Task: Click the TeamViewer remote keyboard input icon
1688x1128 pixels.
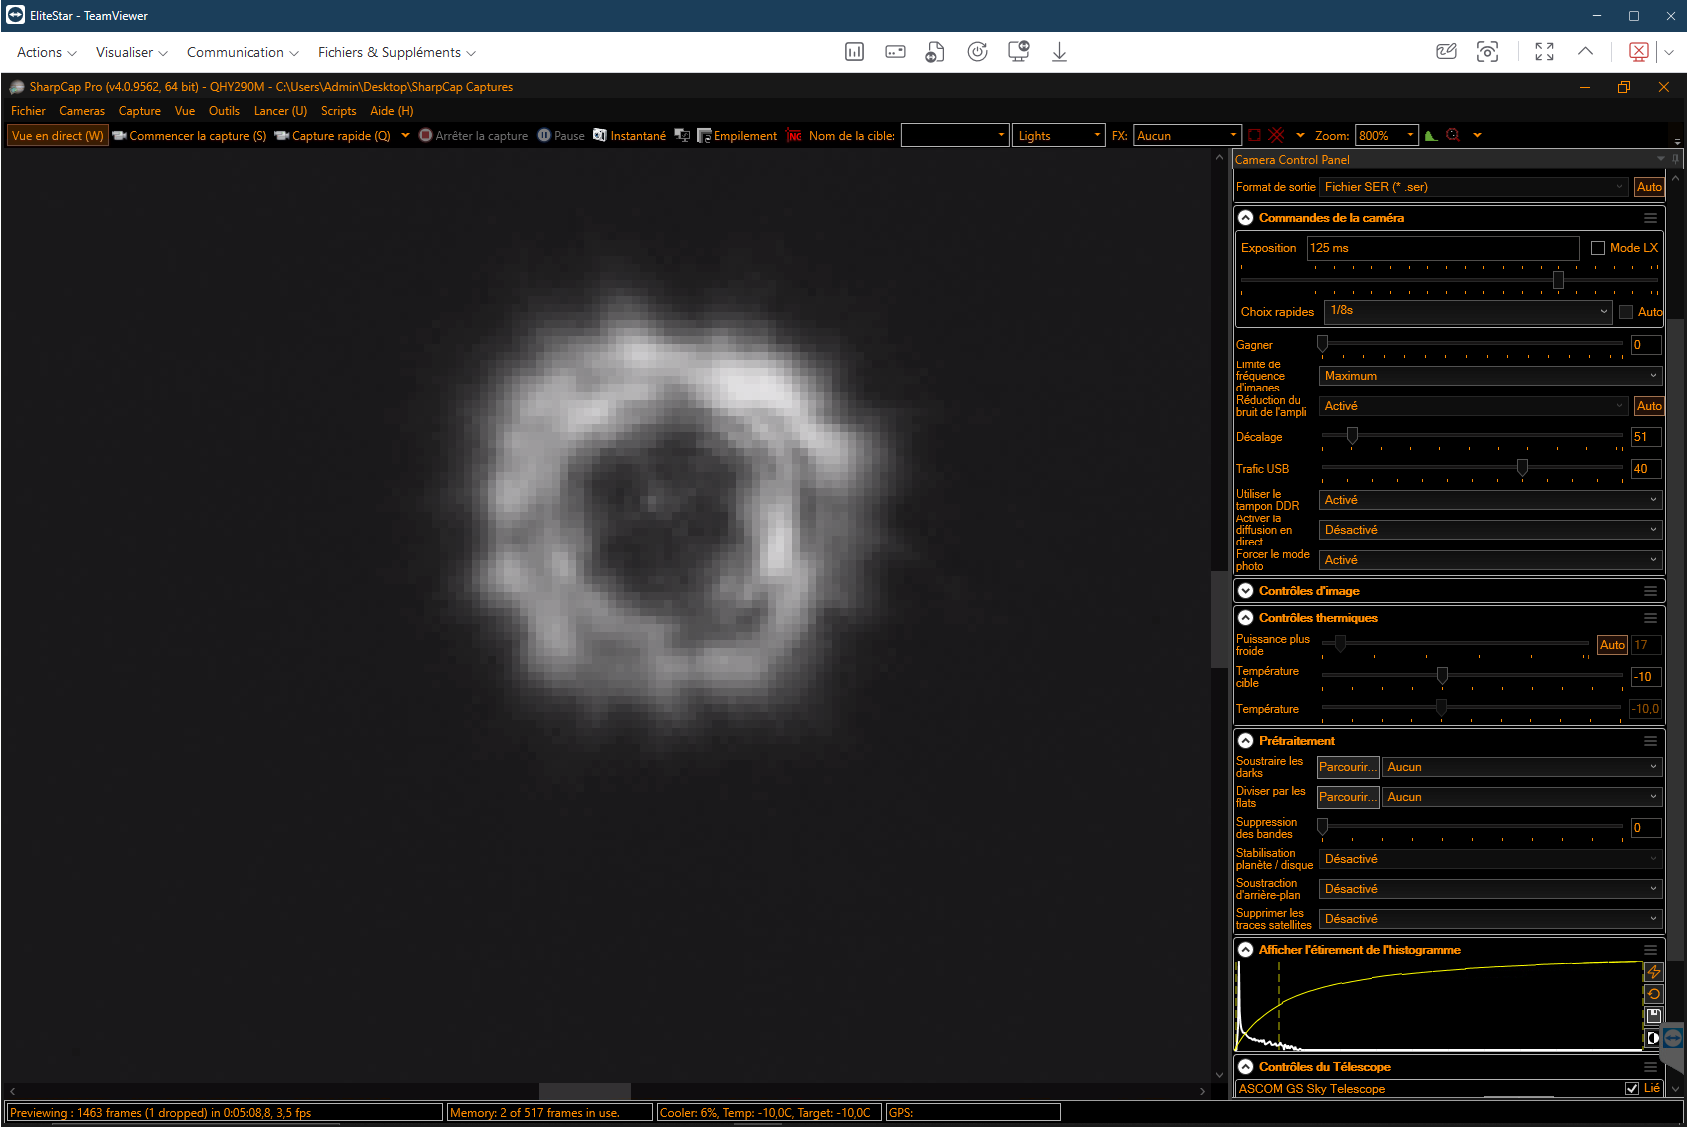Action: coord(895,52)
